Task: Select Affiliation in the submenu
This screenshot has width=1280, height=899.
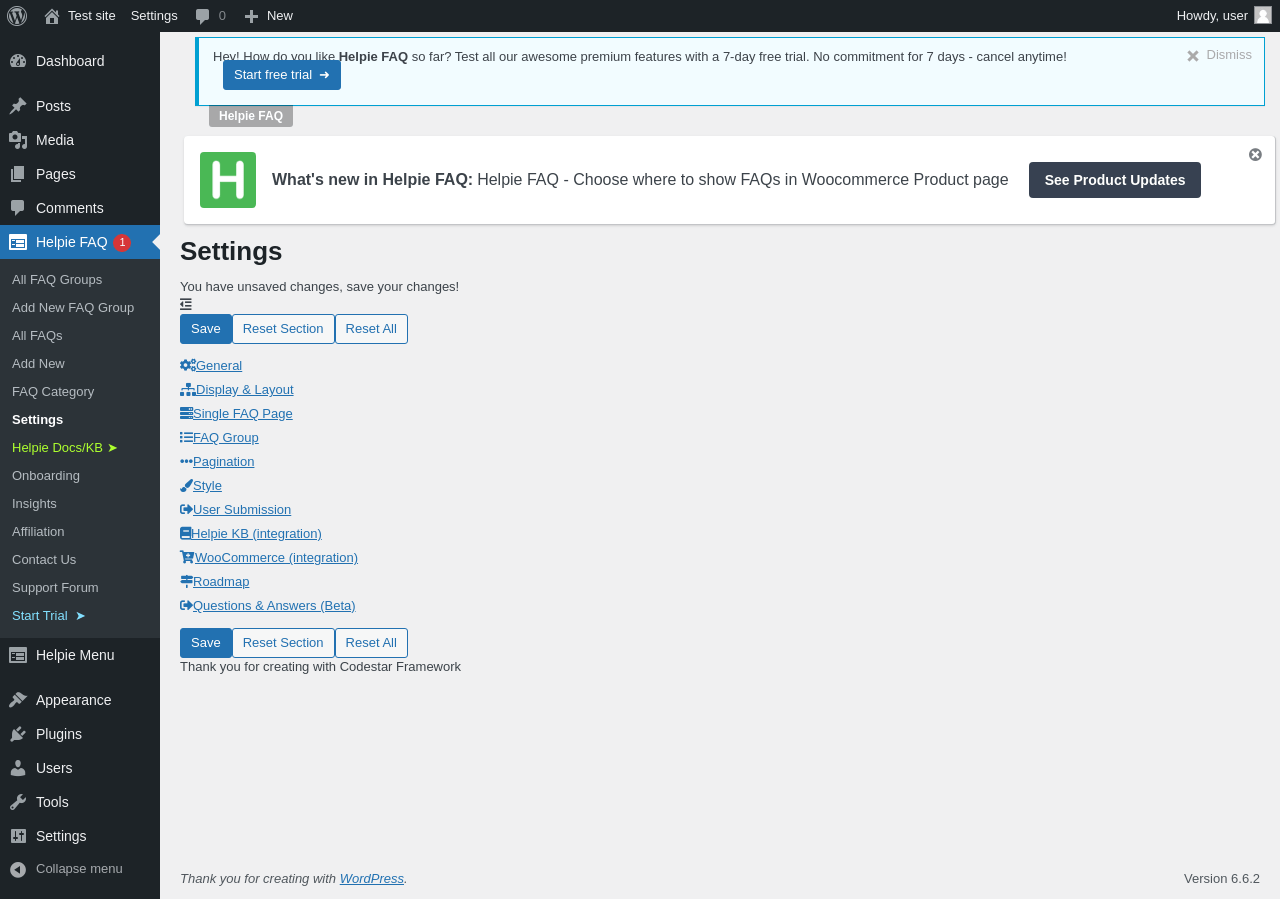Action: (38, 531)
